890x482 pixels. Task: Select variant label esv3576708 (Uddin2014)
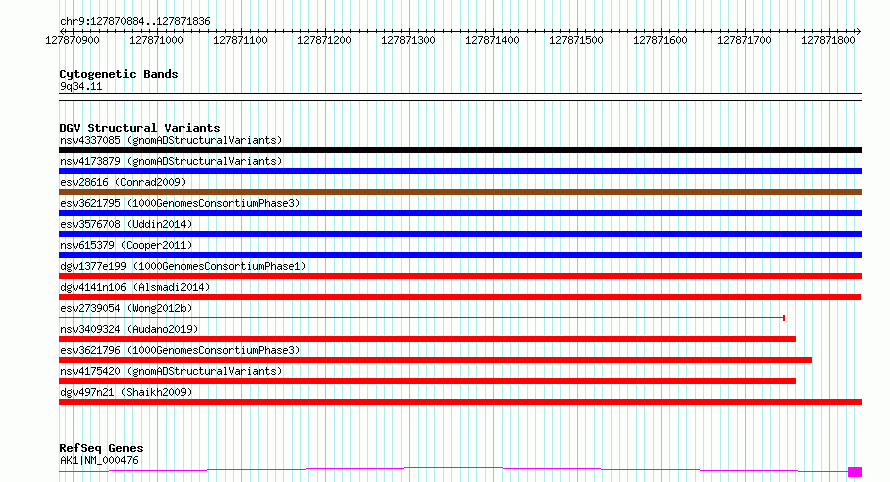pos(126,224)
